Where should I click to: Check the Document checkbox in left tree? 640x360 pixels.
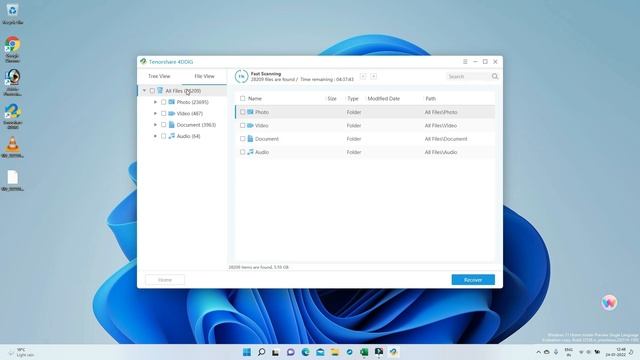[164, 124]
